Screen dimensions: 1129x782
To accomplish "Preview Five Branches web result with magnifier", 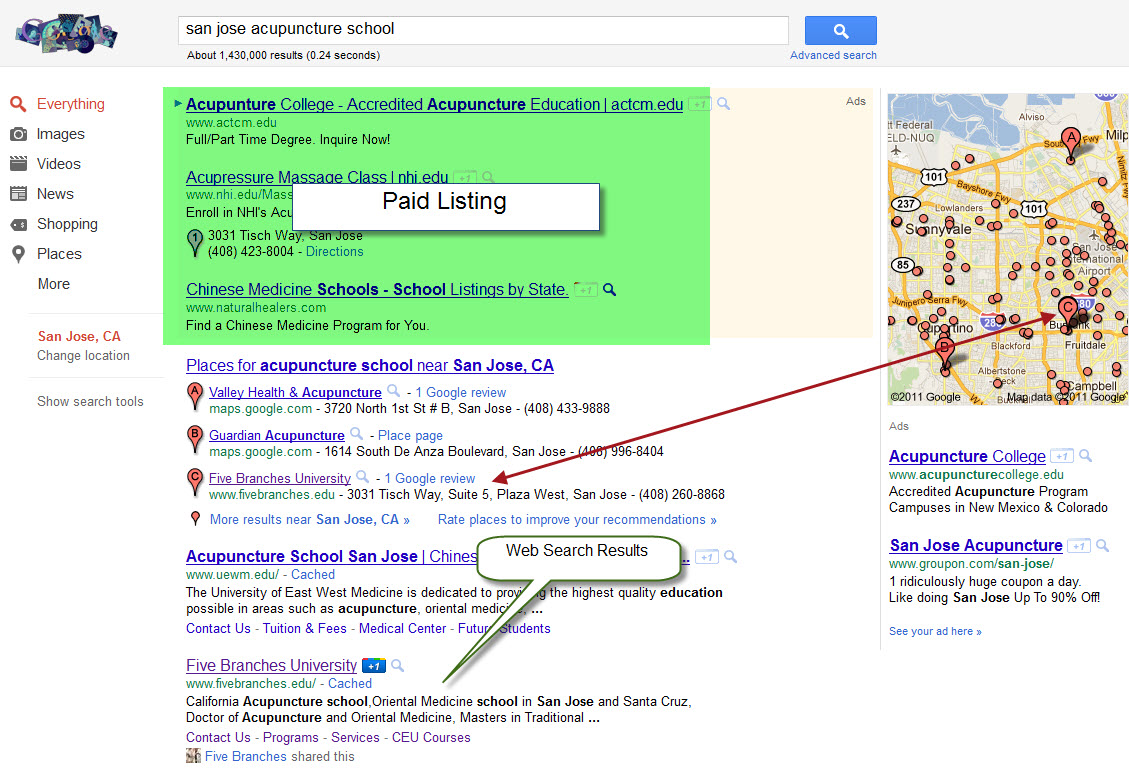I will click(397, 665).
